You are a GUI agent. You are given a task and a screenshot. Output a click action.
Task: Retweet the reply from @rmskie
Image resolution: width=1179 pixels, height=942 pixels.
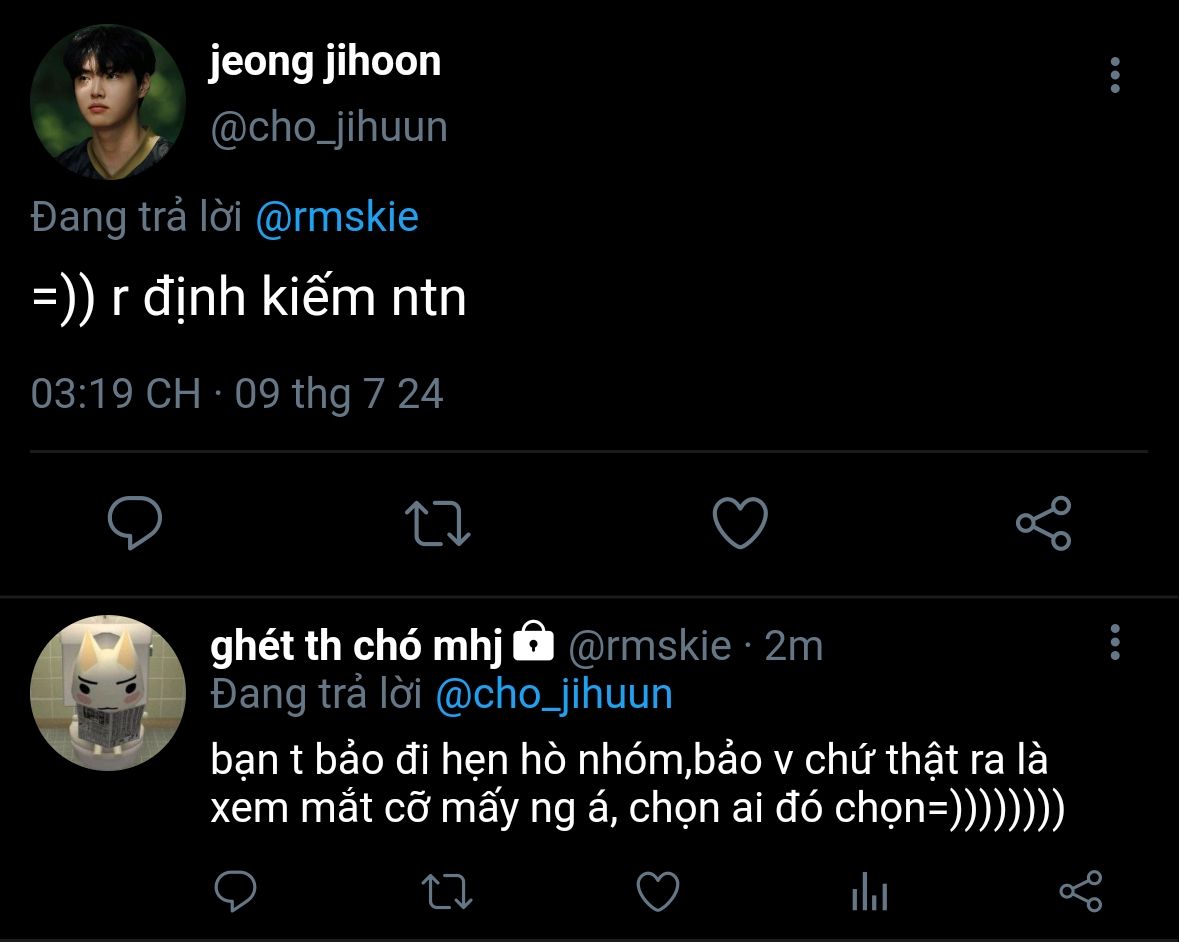tap(447, 891)
